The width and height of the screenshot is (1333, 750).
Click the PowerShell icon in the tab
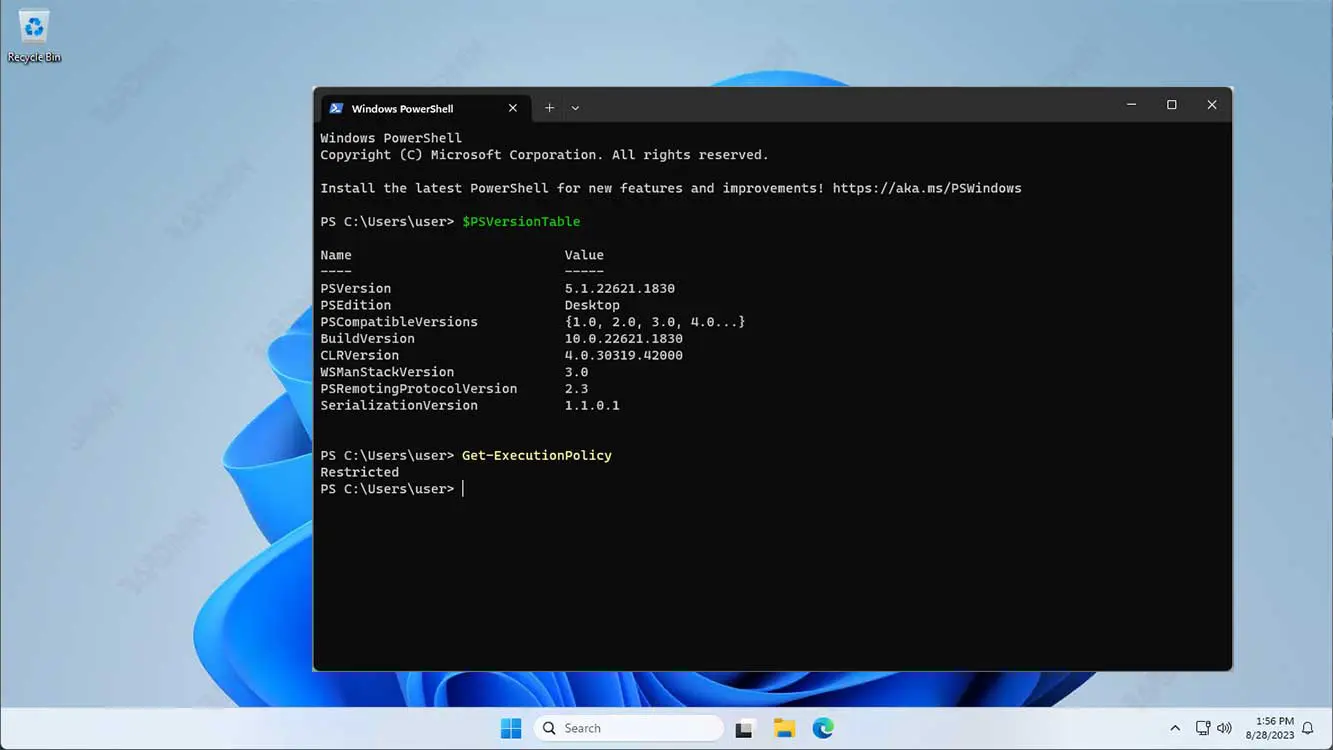337,108
